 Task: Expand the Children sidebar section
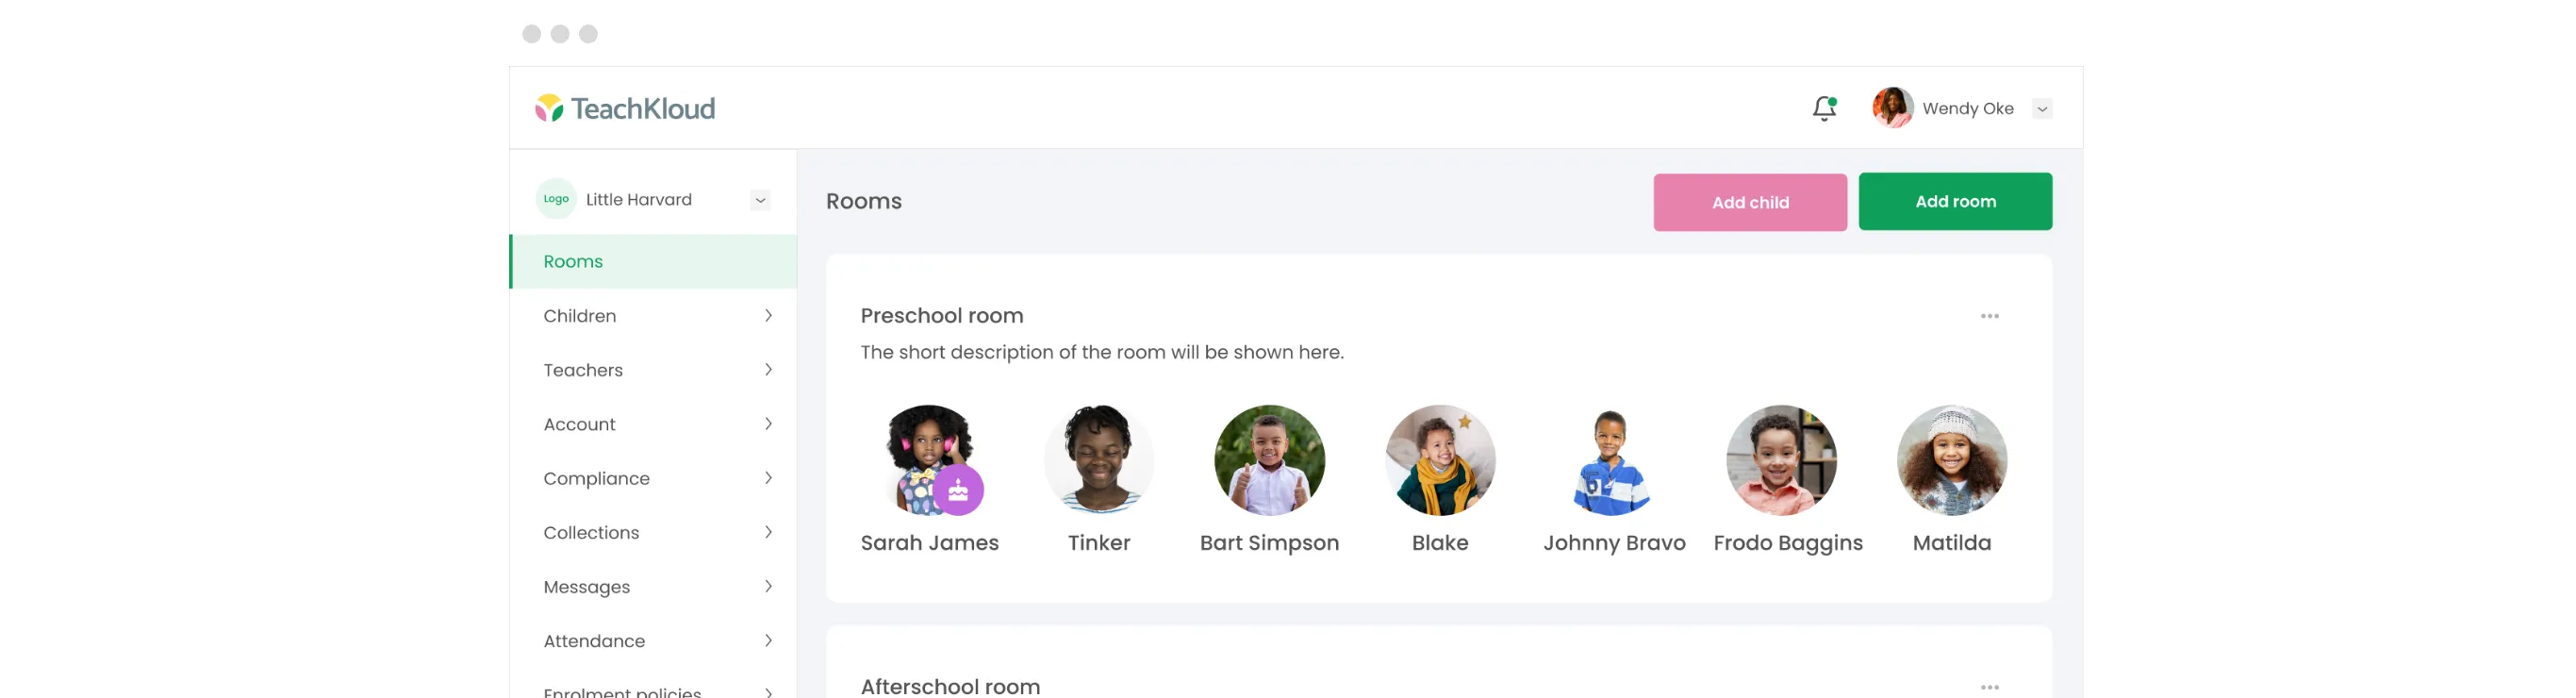tap(653, 316)
